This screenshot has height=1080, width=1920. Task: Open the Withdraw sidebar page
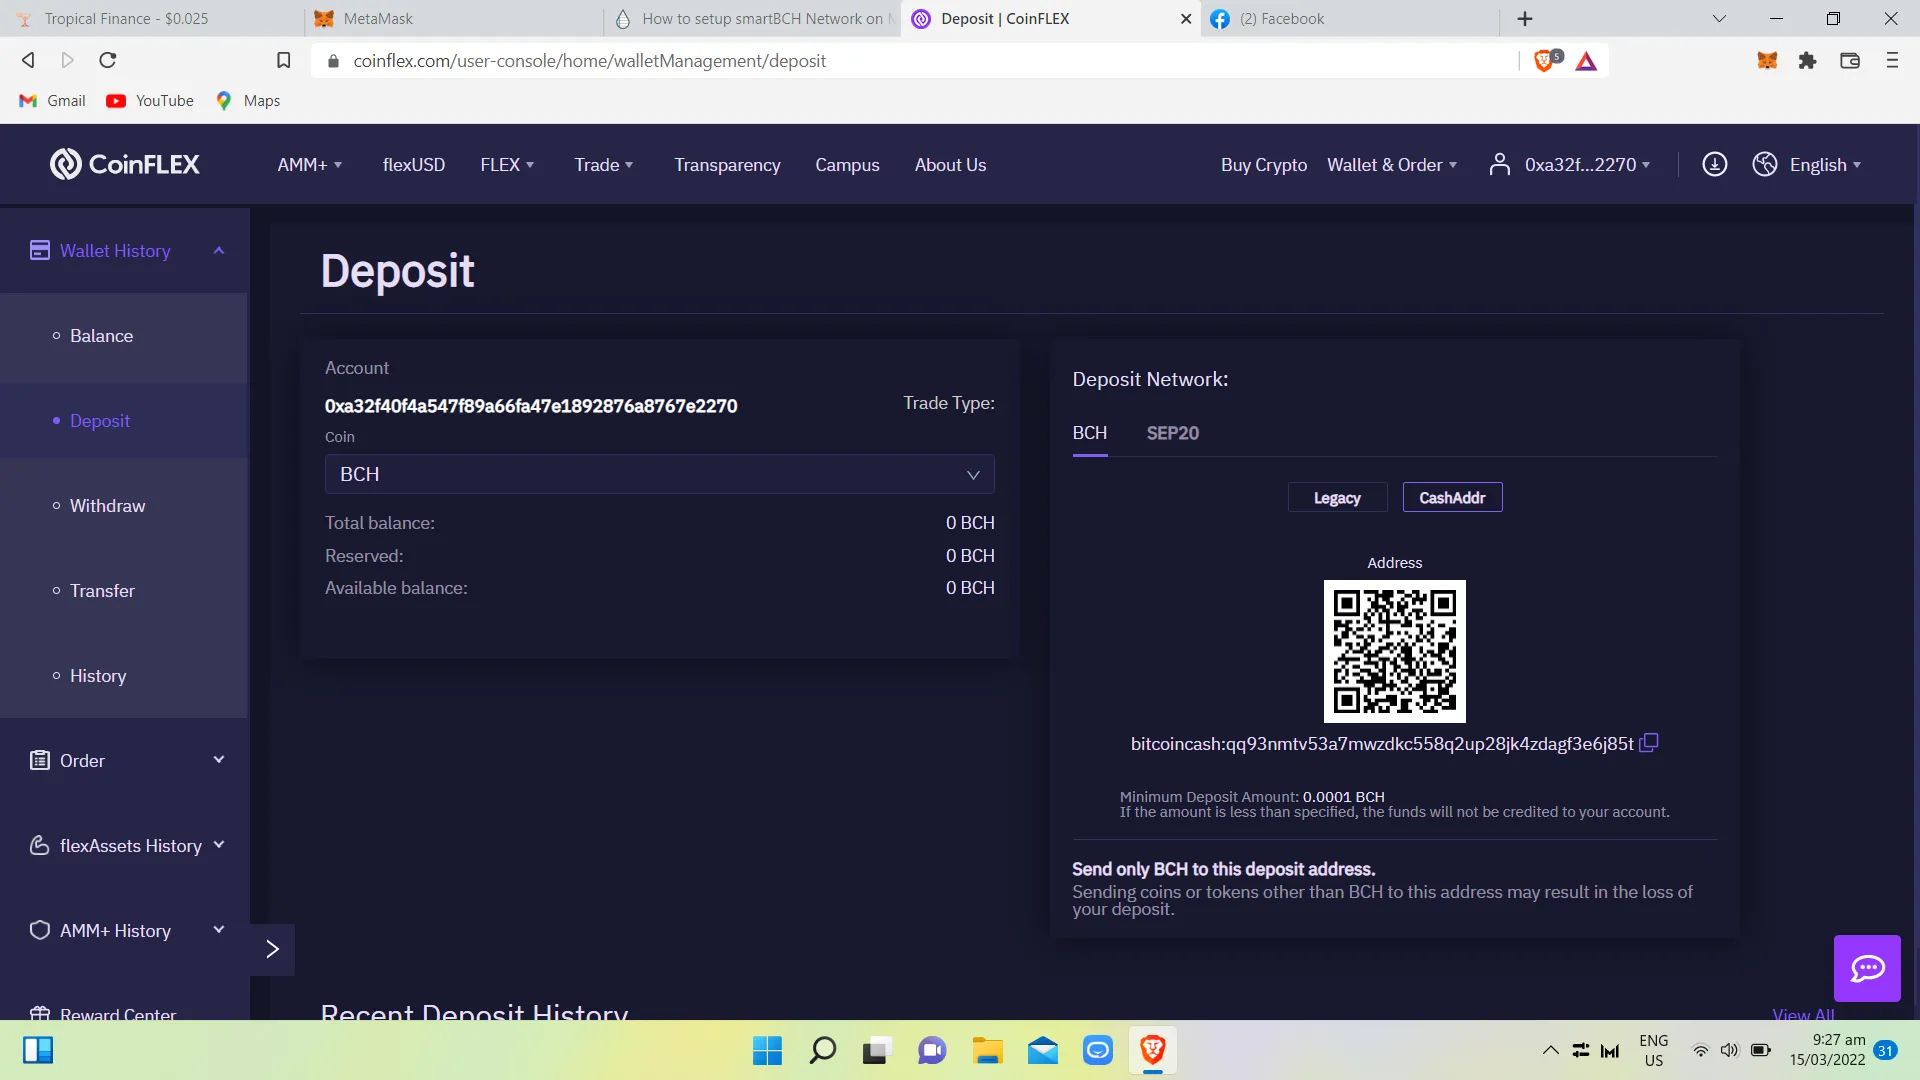(x=107, y=506)
